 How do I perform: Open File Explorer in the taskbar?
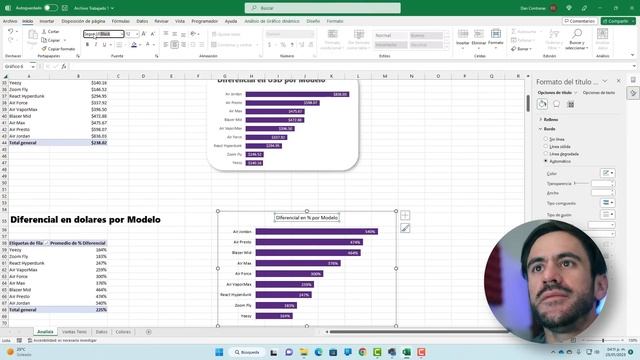[303, 352]
